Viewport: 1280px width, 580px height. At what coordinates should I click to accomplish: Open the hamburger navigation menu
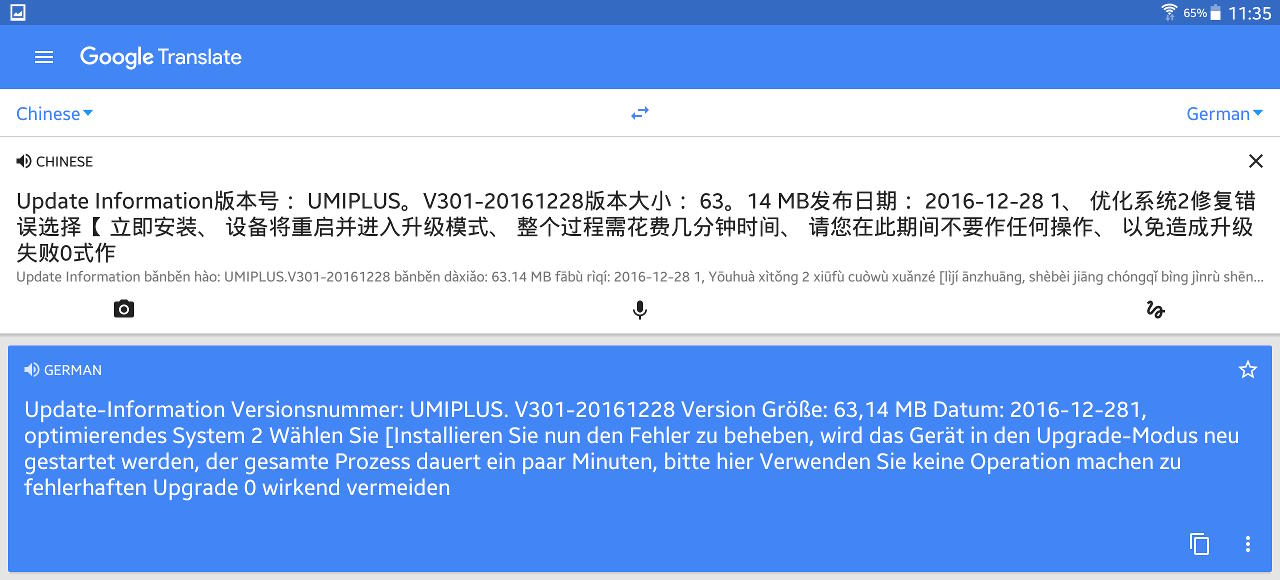tap(44, 57)
